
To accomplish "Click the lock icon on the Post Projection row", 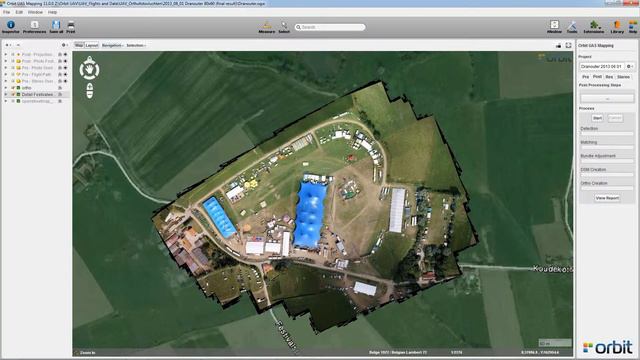I will click(x=60, y=54).
